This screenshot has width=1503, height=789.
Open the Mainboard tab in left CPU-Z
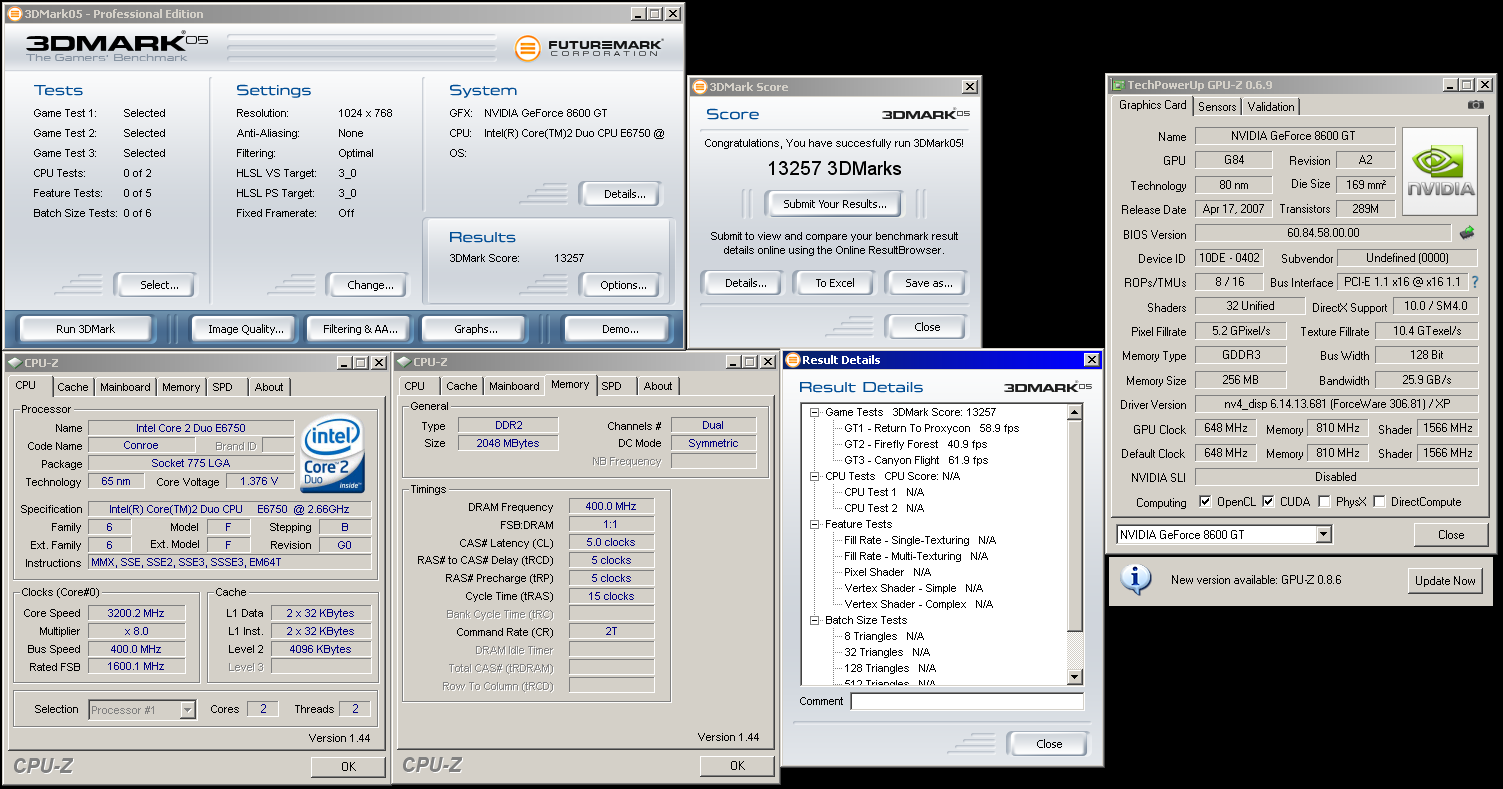(x=125, y=387)
